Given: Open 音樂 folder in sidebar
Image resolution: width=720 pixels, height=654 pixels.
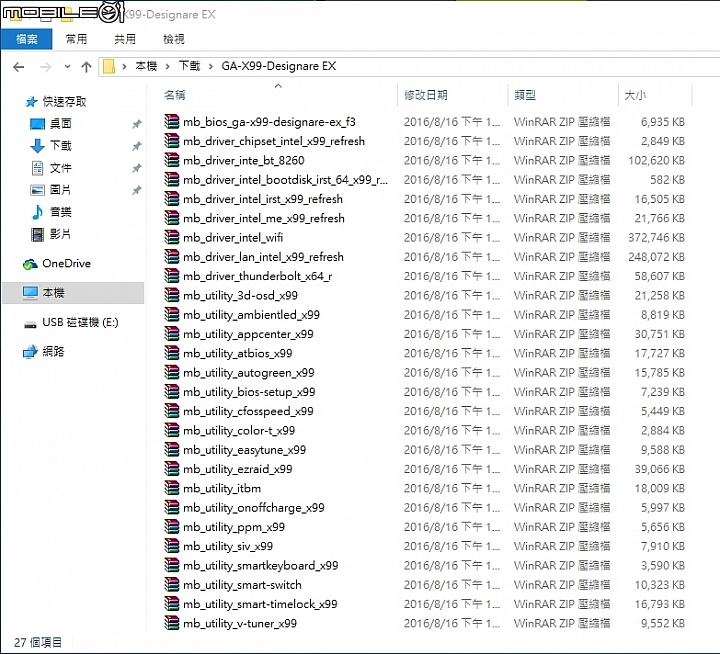Looking at the screenshot, I should [61, 212].
